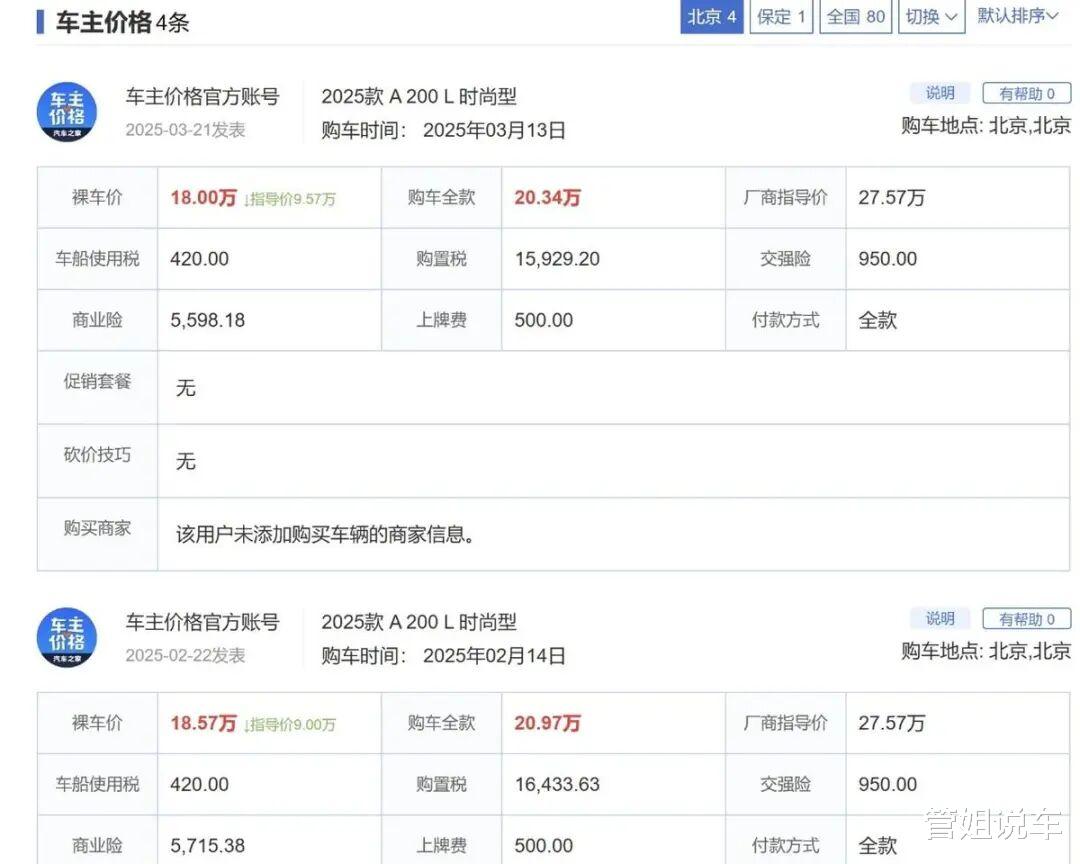The height and width of the screenshot is (864, 1080).
Task: Click 说明 badge on 02月14日 record
Action: pyautogui.click(x=939, y=619)
